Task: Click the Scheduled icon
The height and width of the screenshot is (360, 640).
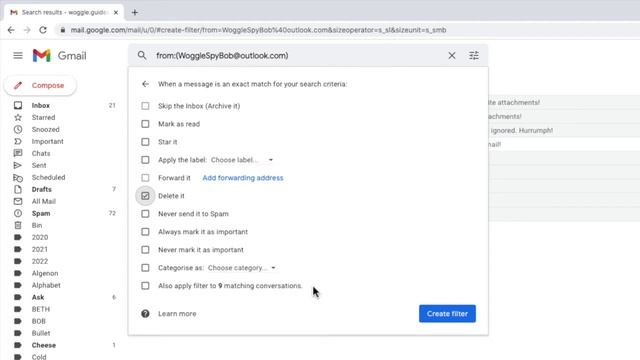Action: click(x=18, y=178)
